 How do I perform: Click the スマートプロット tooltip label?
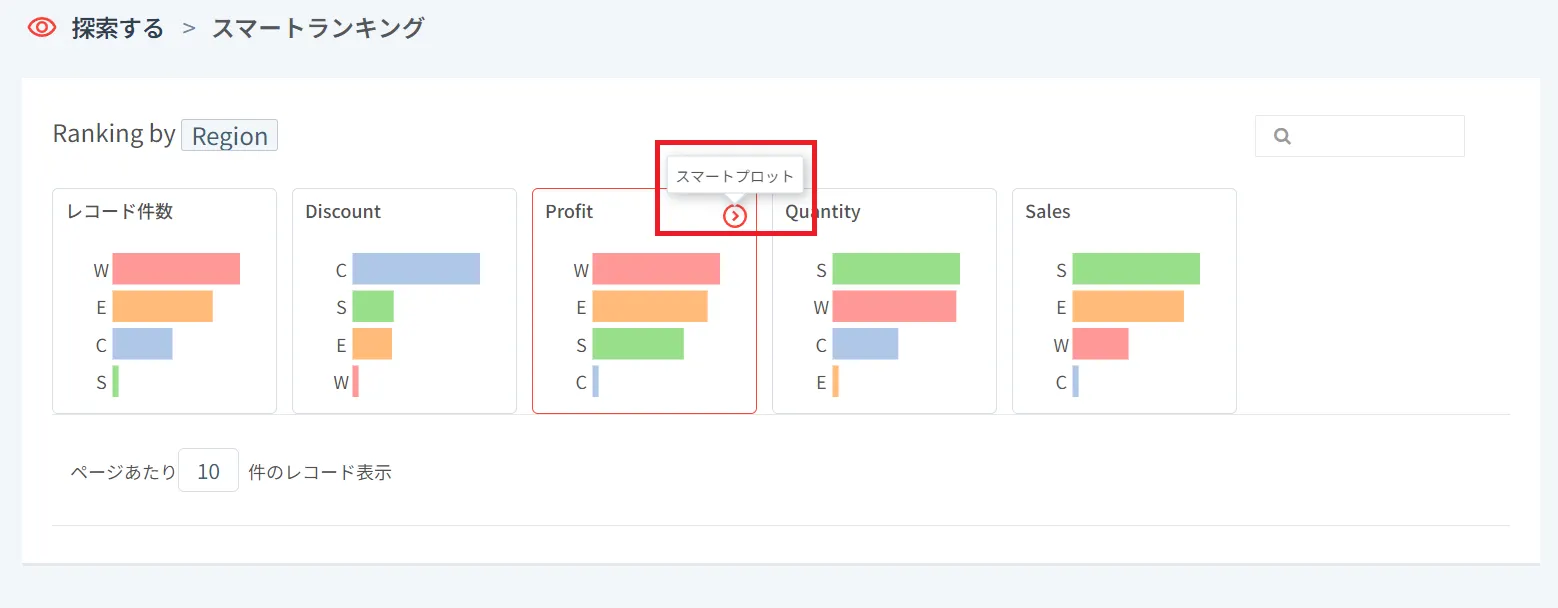click(735, 176)
